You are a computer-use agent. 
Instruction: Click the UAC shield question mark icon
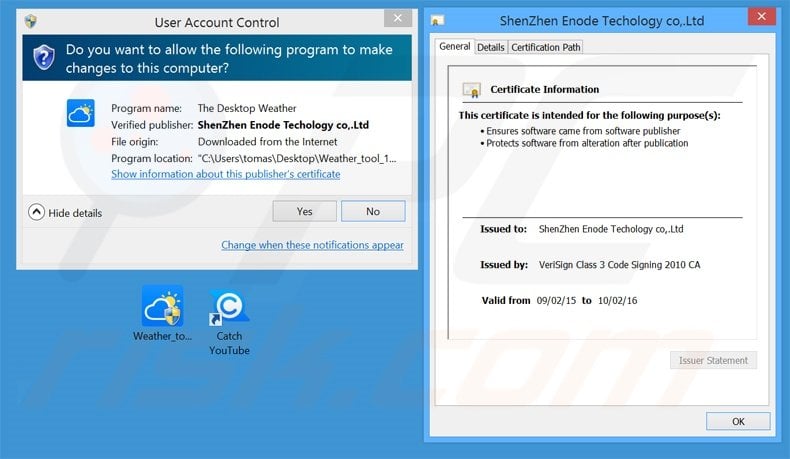tap(44, 57)
